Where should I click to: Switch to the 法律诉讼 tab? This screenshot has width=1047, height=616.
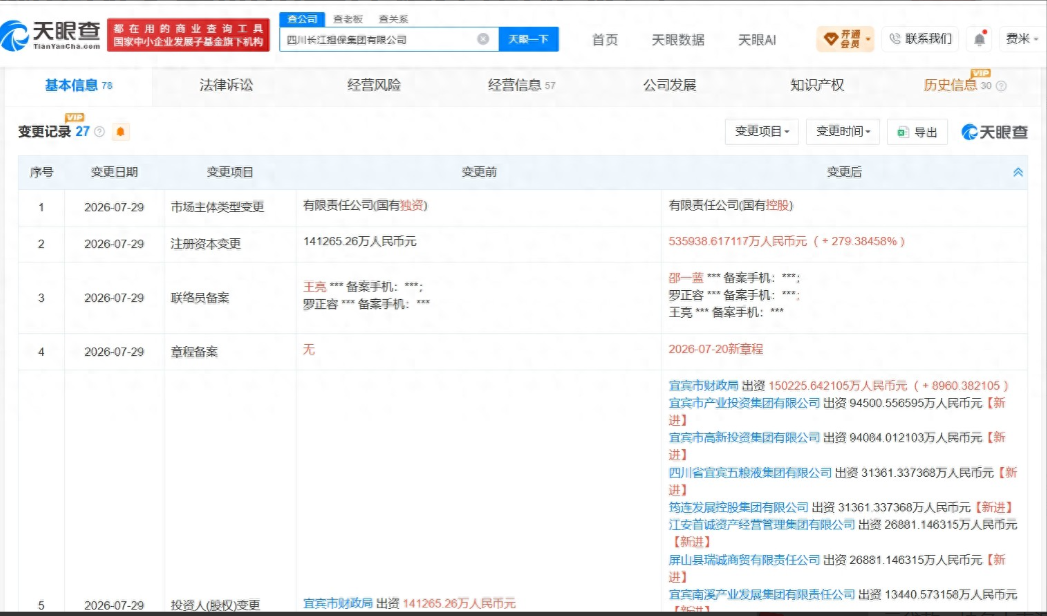point(226,85)
